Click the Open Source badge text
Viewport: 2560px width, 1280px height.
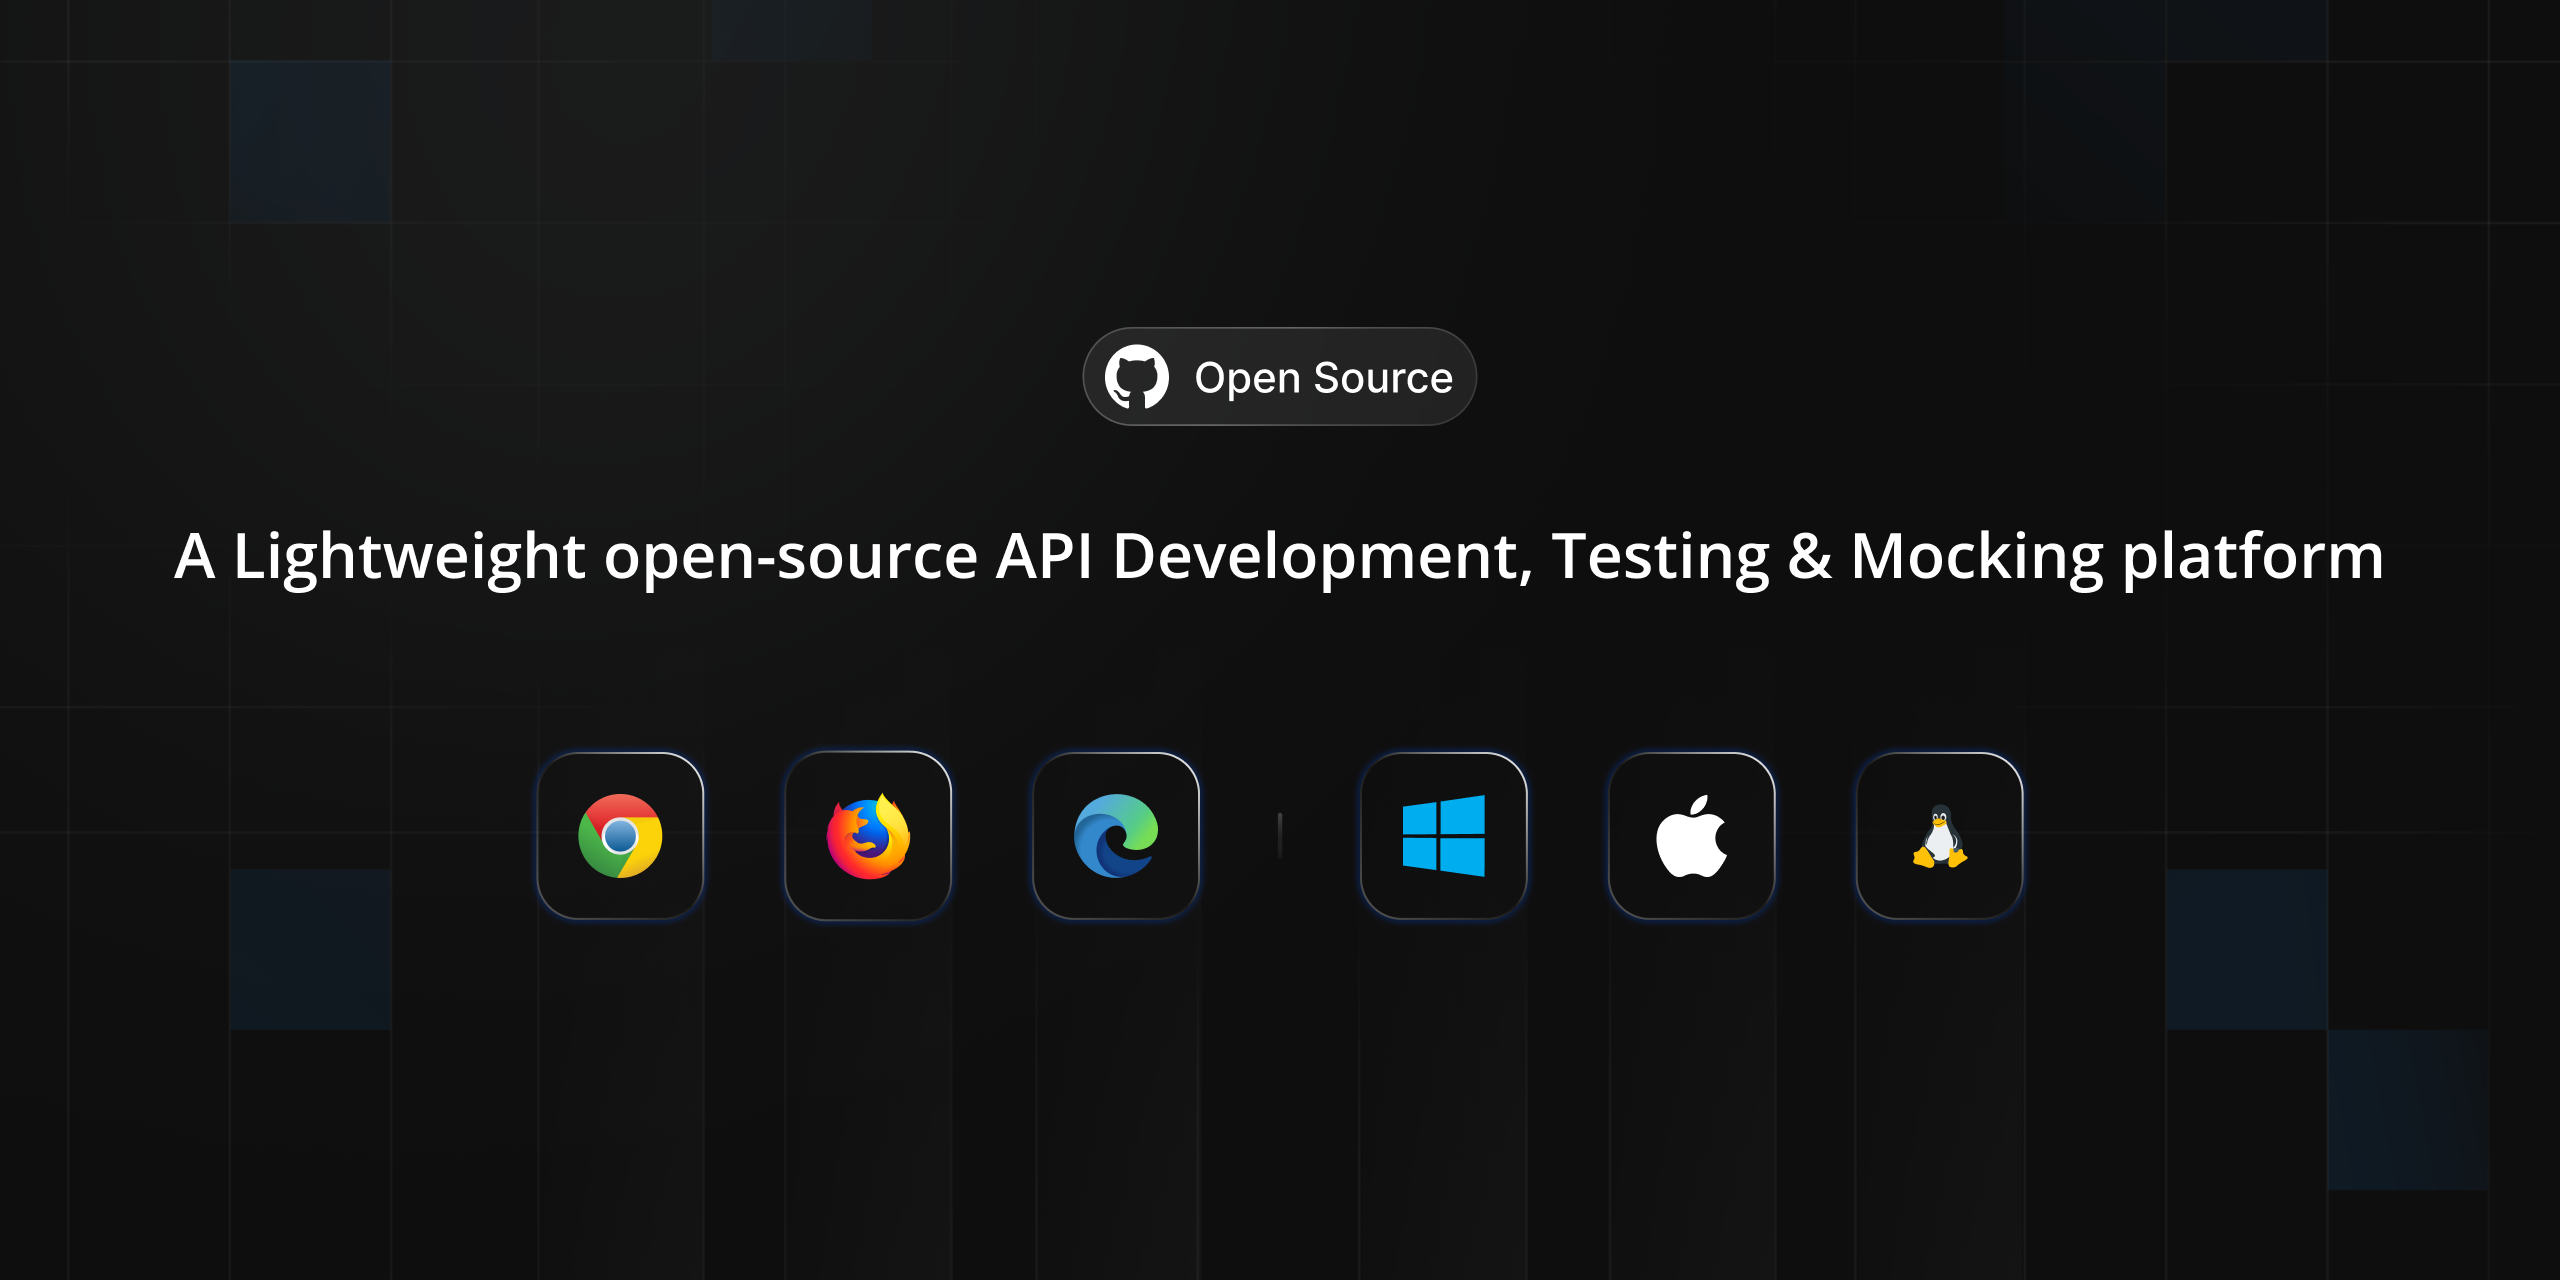click(x=1323, y=378)
